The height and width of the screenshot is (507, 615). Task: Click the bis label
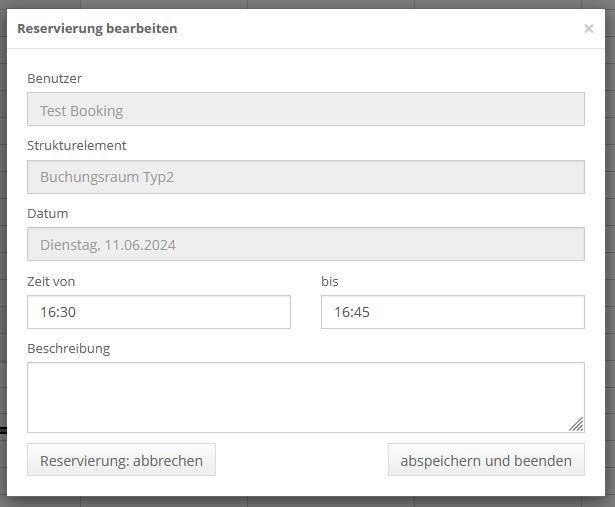pyautogui.click(x=330, y=281)
